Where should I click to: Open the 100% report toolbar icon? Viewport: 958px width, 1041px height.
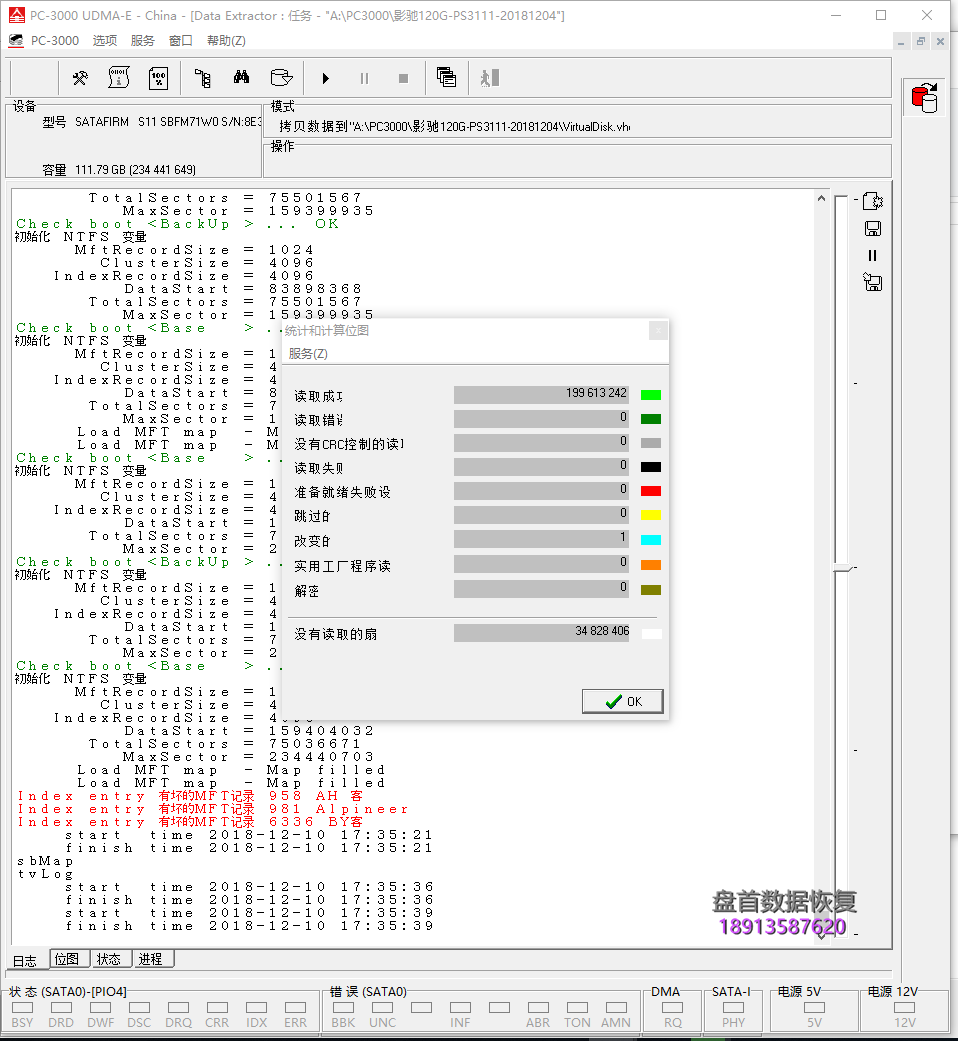click(x=158, y=78)
